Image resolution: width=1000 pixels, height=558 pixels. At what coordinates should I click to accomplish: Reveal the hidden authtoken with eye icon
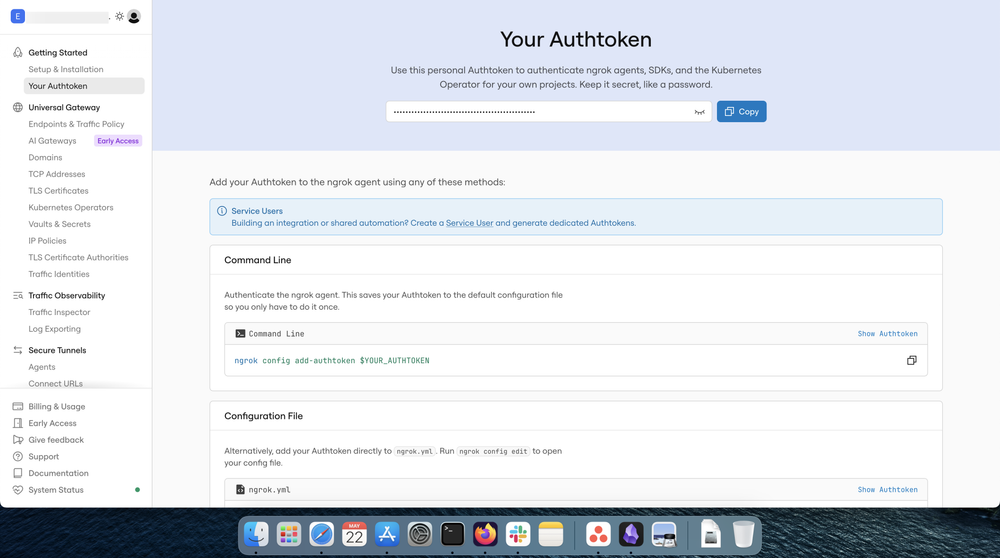[x=700, y=112]
